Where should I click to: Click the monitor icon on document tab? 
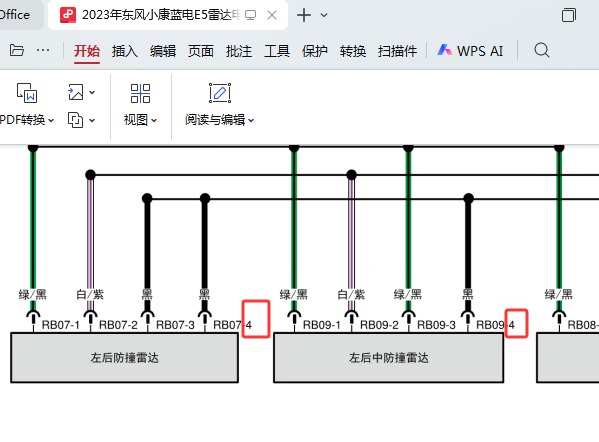251,15
